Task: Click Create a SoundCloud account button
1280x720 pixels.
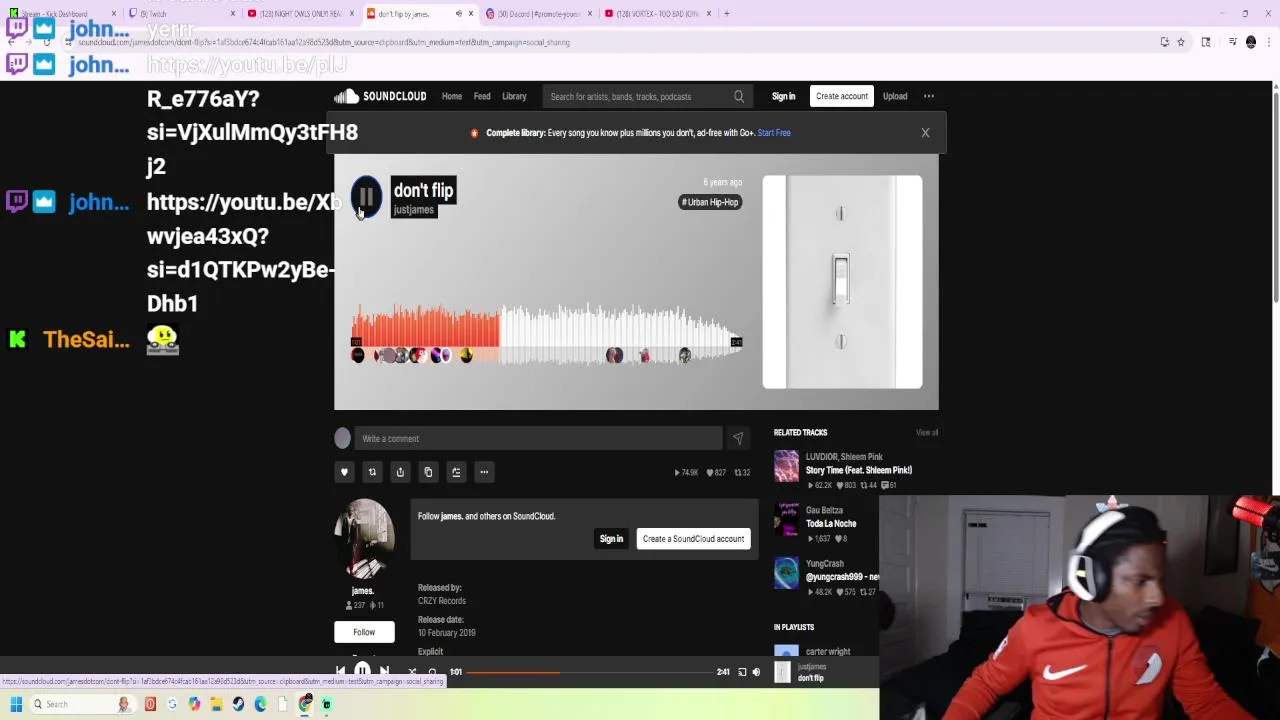Action: pos(693,539)
